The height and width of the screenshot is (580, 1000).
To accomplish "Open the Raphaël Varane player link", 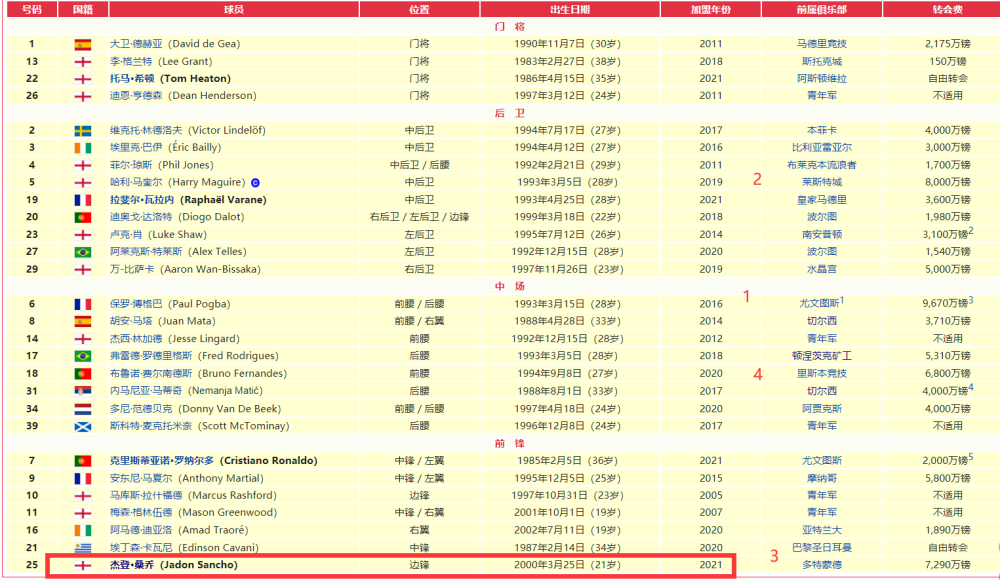I will (142, 200).
